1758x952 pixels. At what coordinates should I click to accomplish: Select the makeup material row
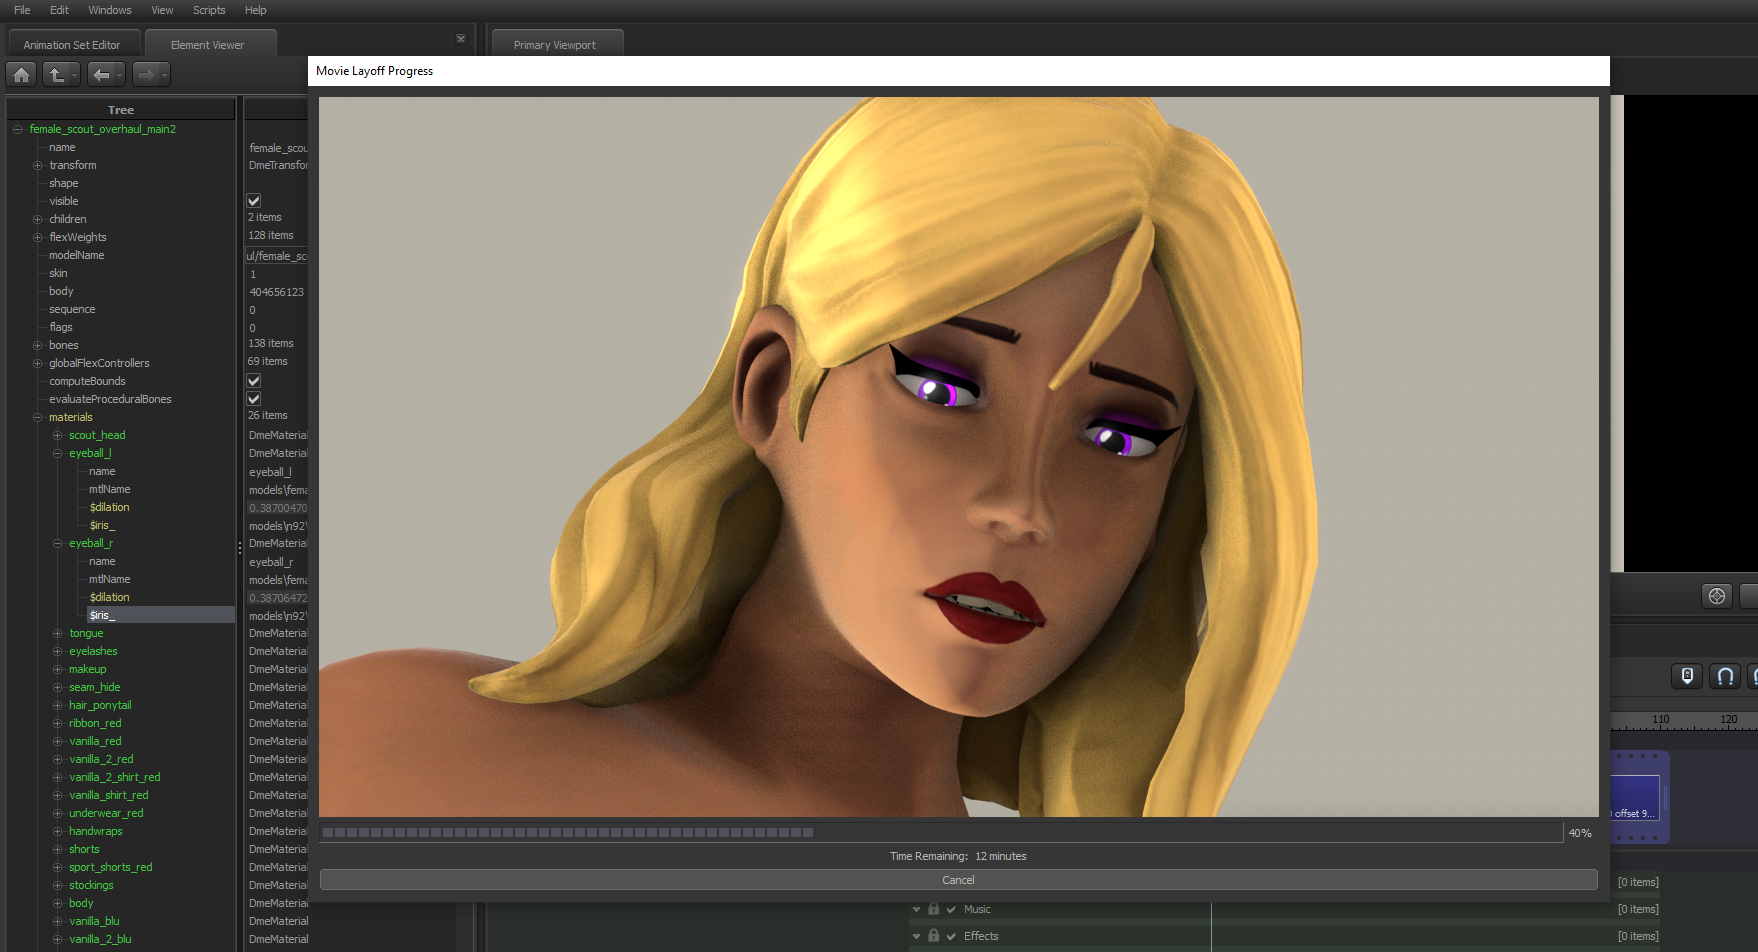(87, 669)
